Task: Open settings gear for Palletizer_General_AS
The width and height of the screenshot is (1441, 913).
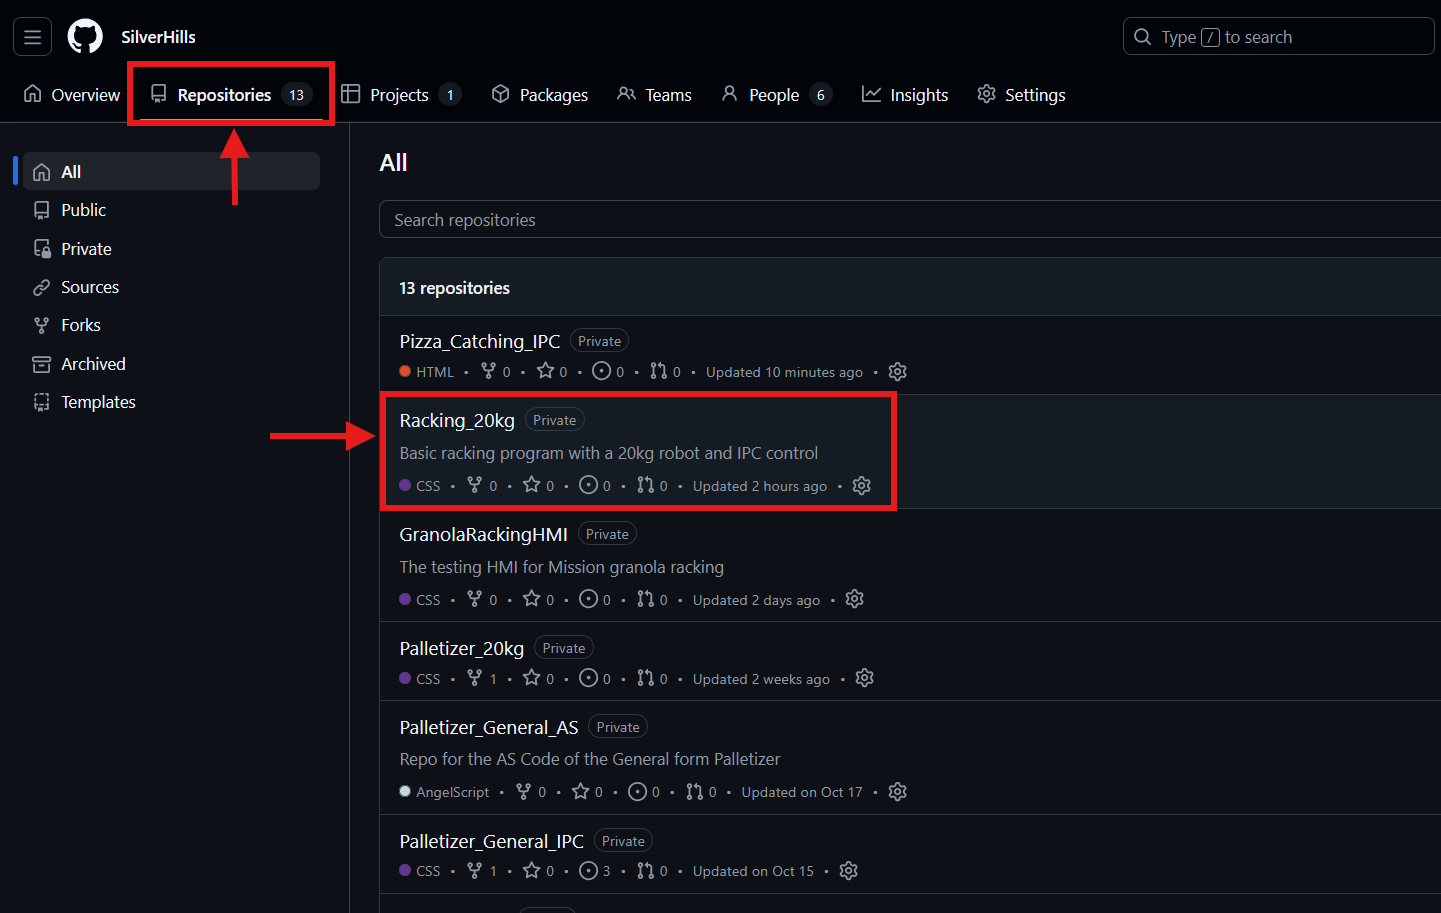Action: tap(898, 792)
